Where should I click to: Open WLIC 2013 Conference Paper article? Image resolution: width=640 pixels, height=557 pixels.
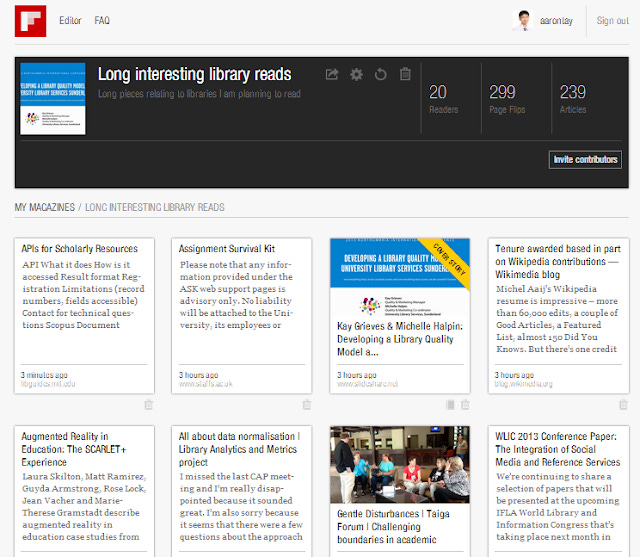558,449
